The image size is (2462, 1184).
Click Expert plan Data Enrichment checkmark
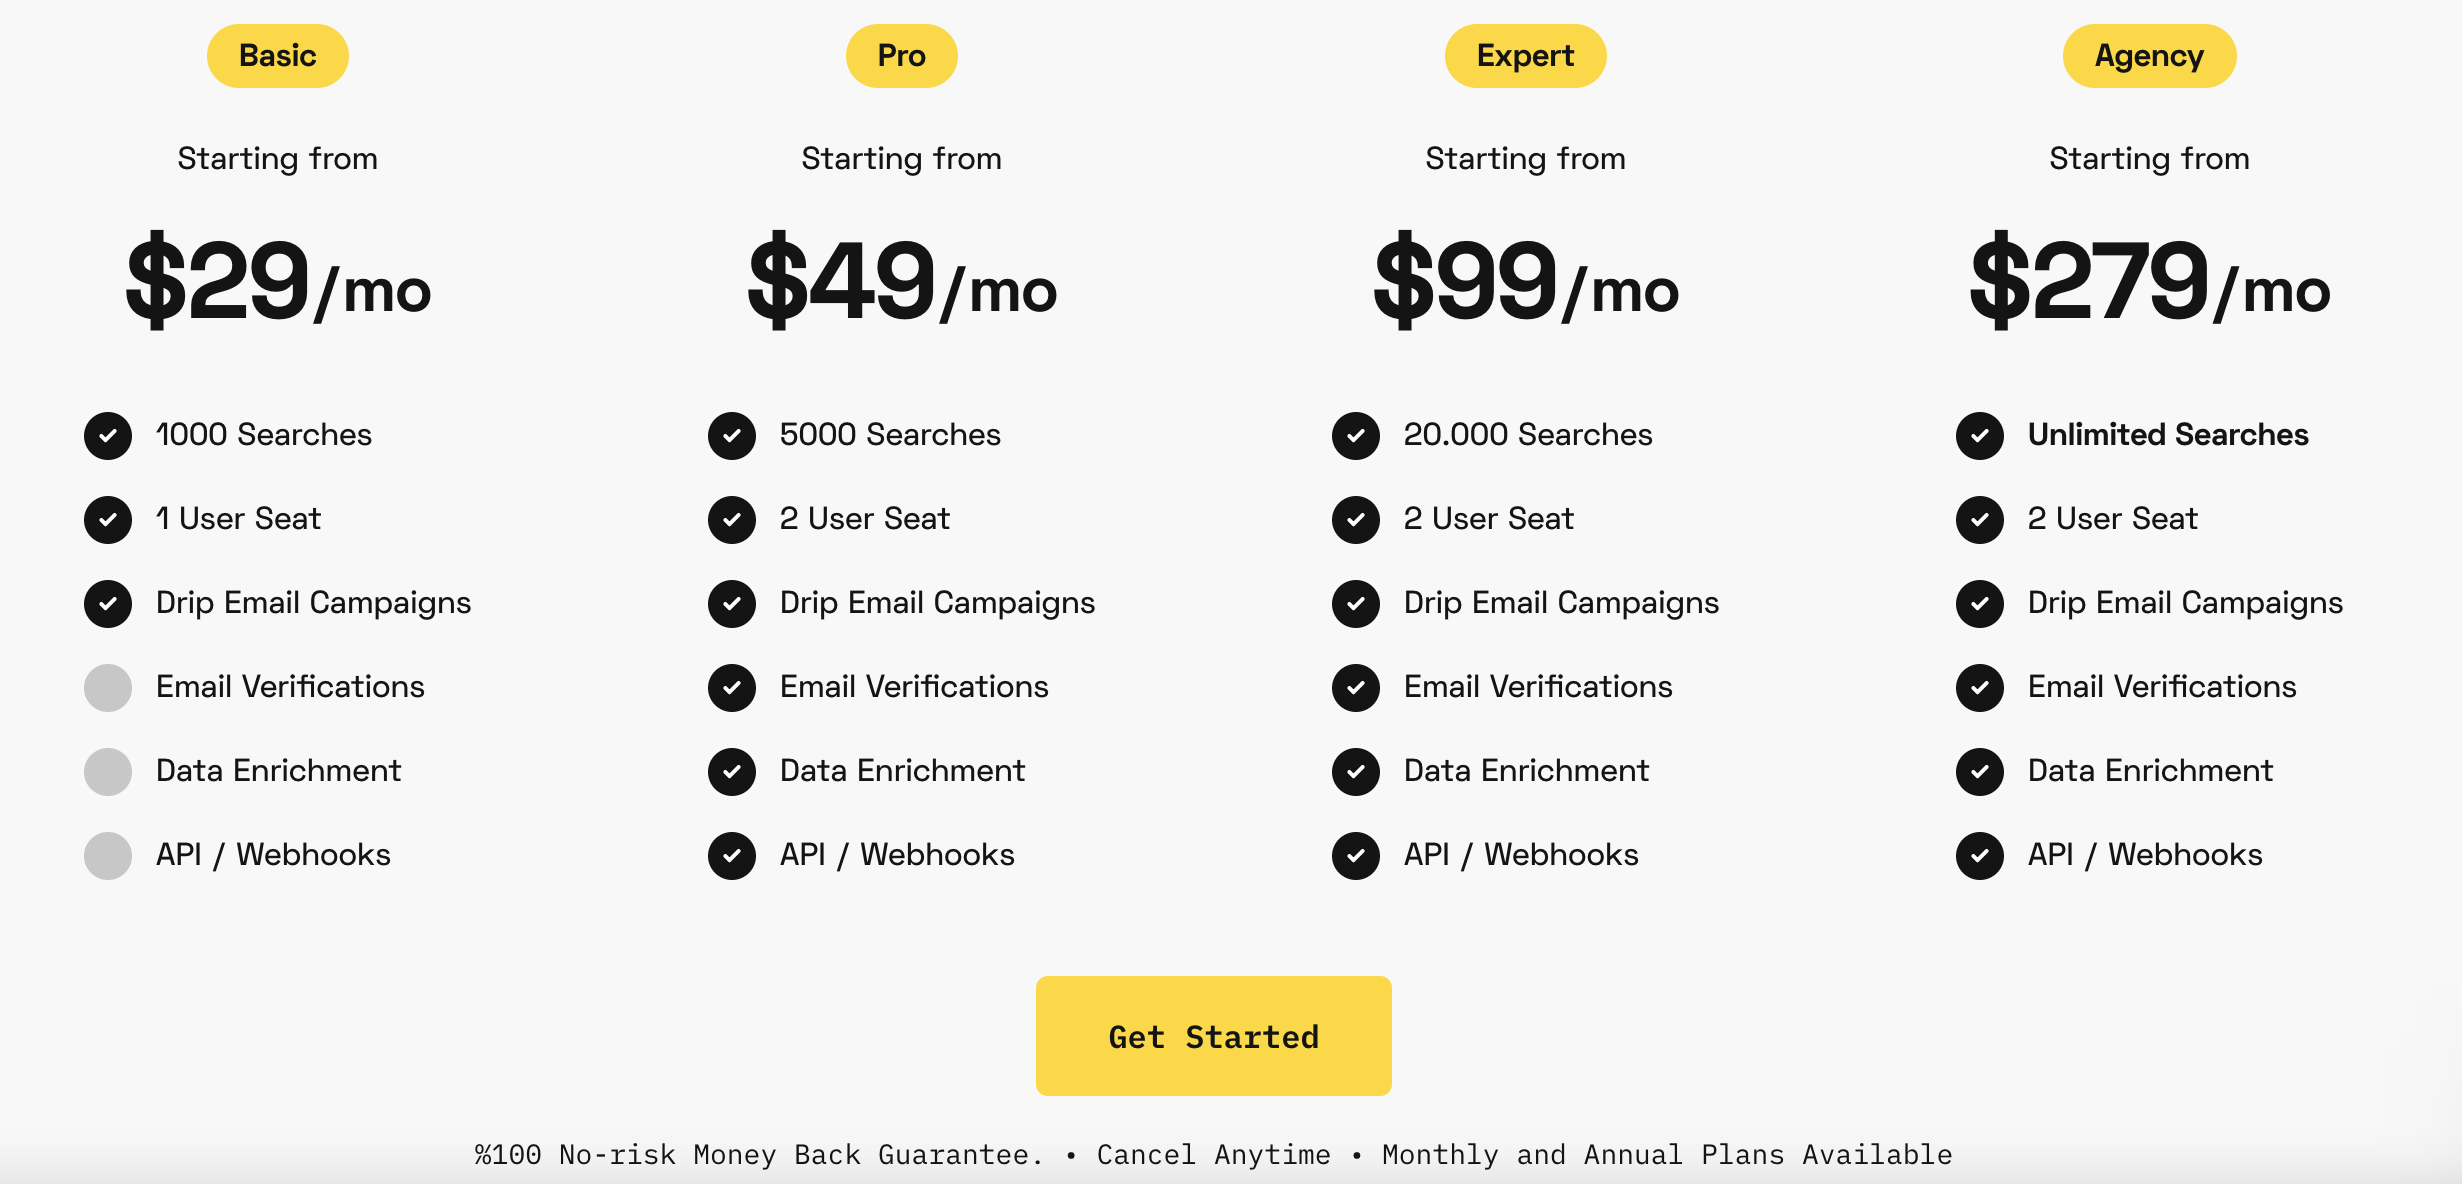(x=1356, y=772)
